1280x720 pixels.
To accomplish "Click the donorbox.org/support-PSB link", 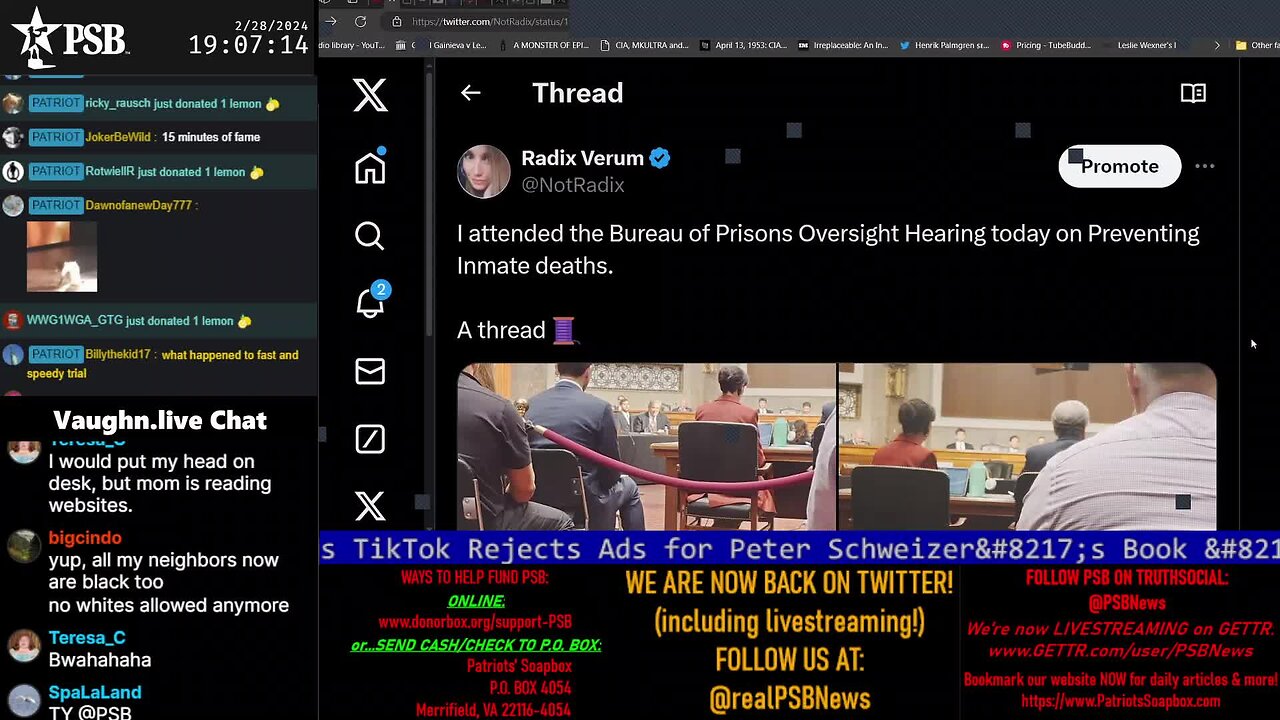I will click(x=475, y=621).
